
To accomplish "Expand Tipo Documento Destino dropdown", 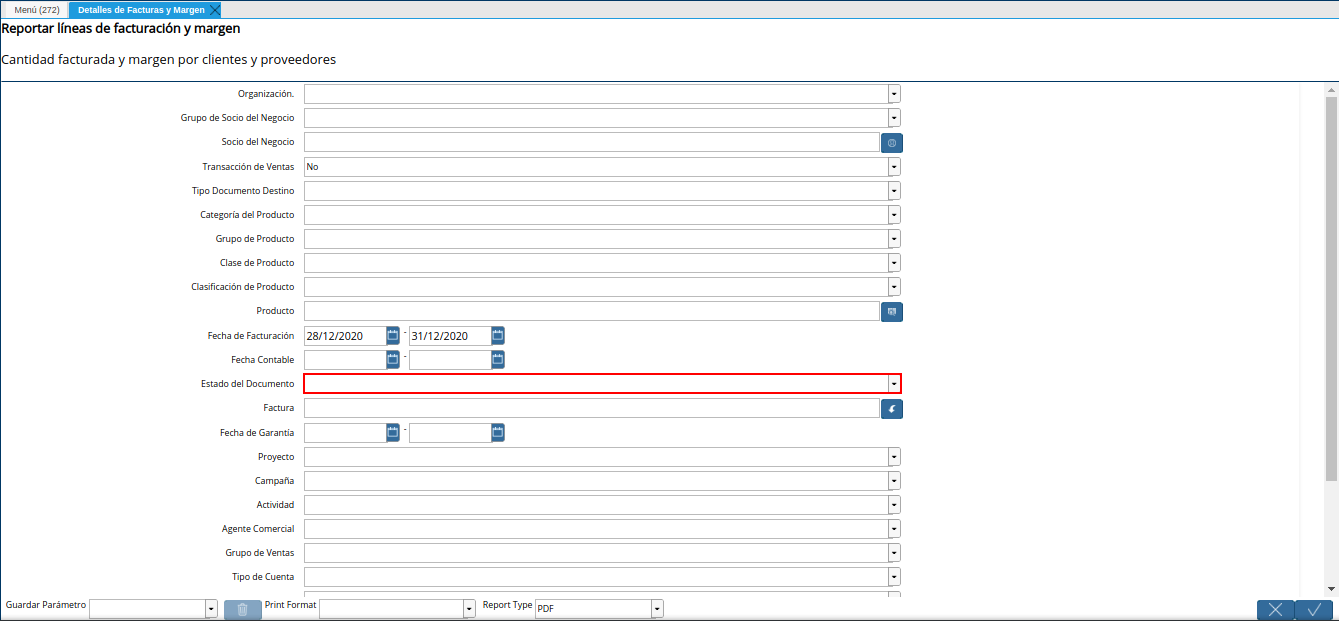I will 894,191.
